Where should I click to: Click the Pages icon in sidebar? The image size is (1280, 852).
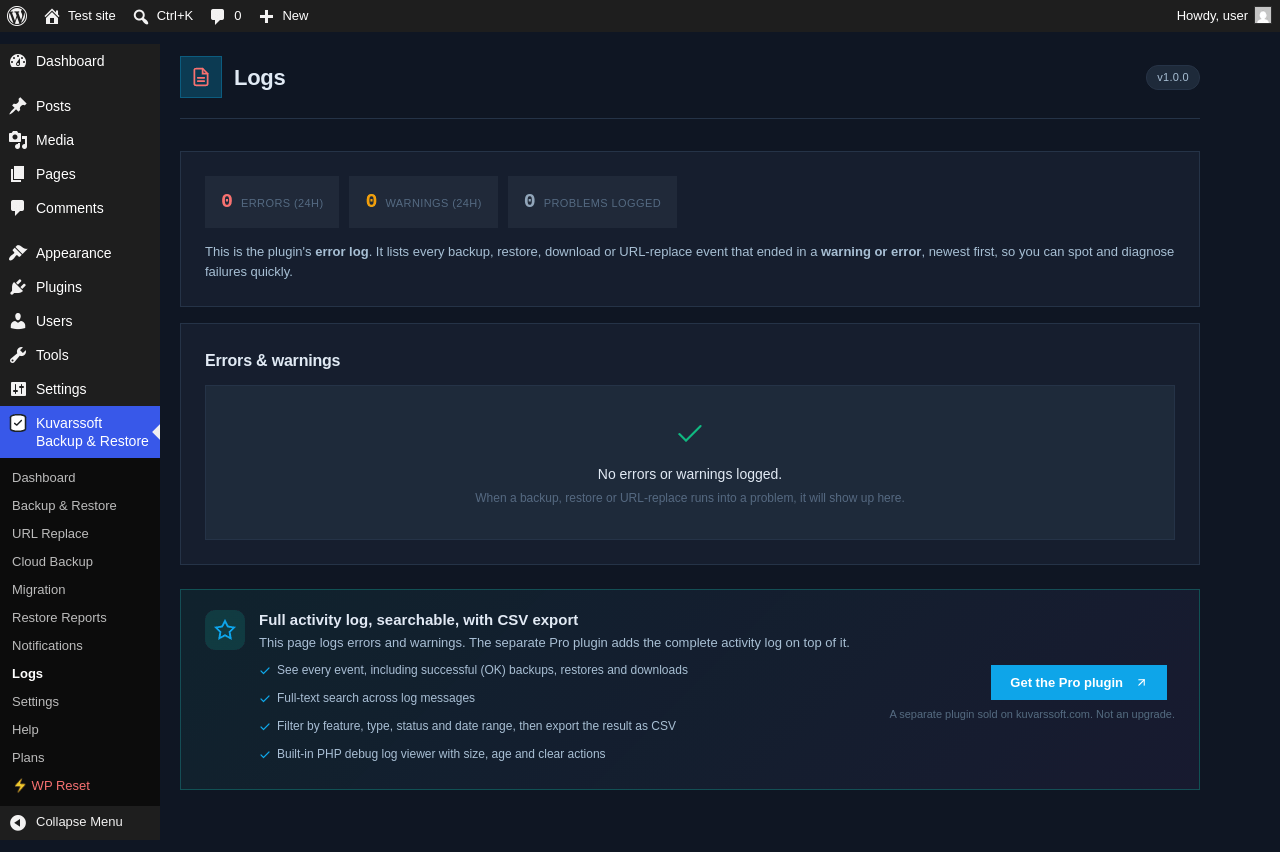tap(18, 174)
